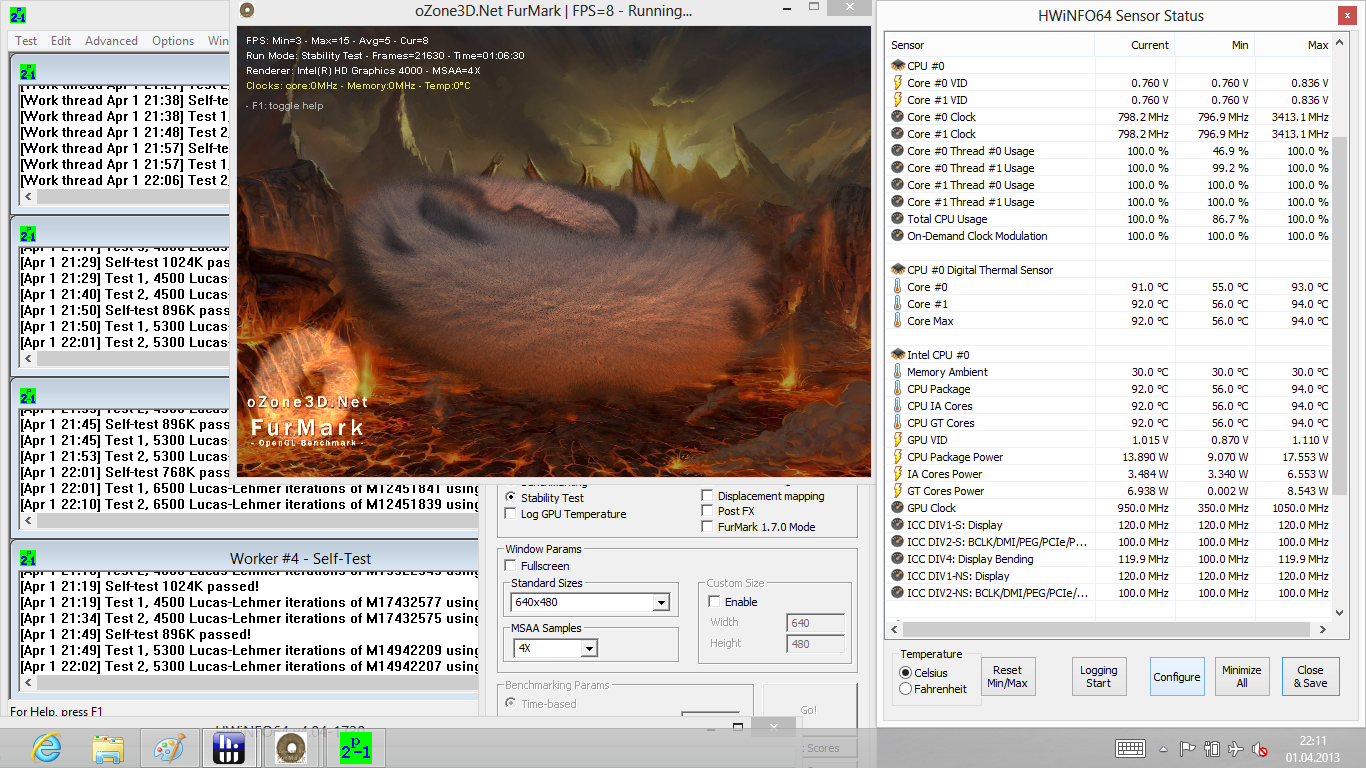
Task: Click the FurMark window title bar icon
Action: pos(247,11)
